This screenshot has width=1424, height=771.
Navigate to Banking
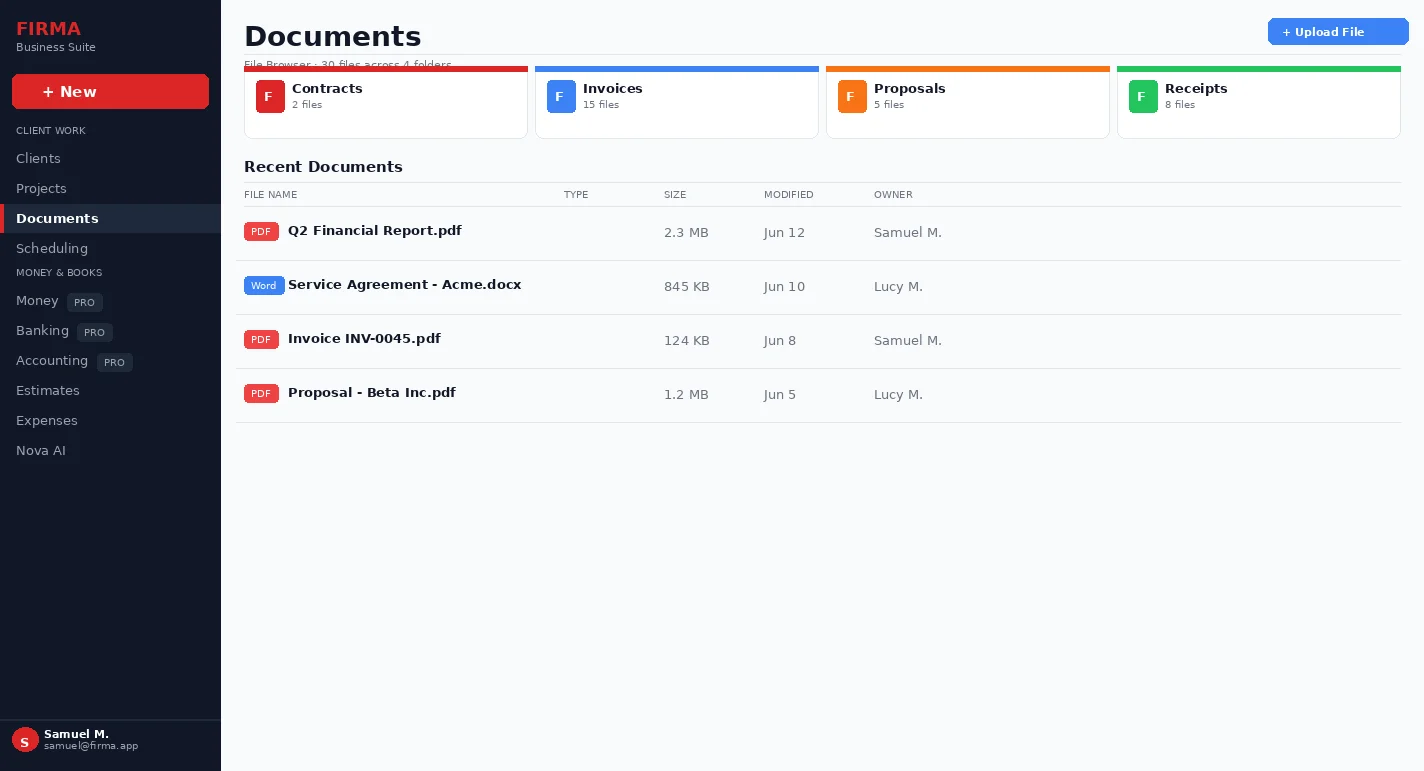[x=42, y=331]
